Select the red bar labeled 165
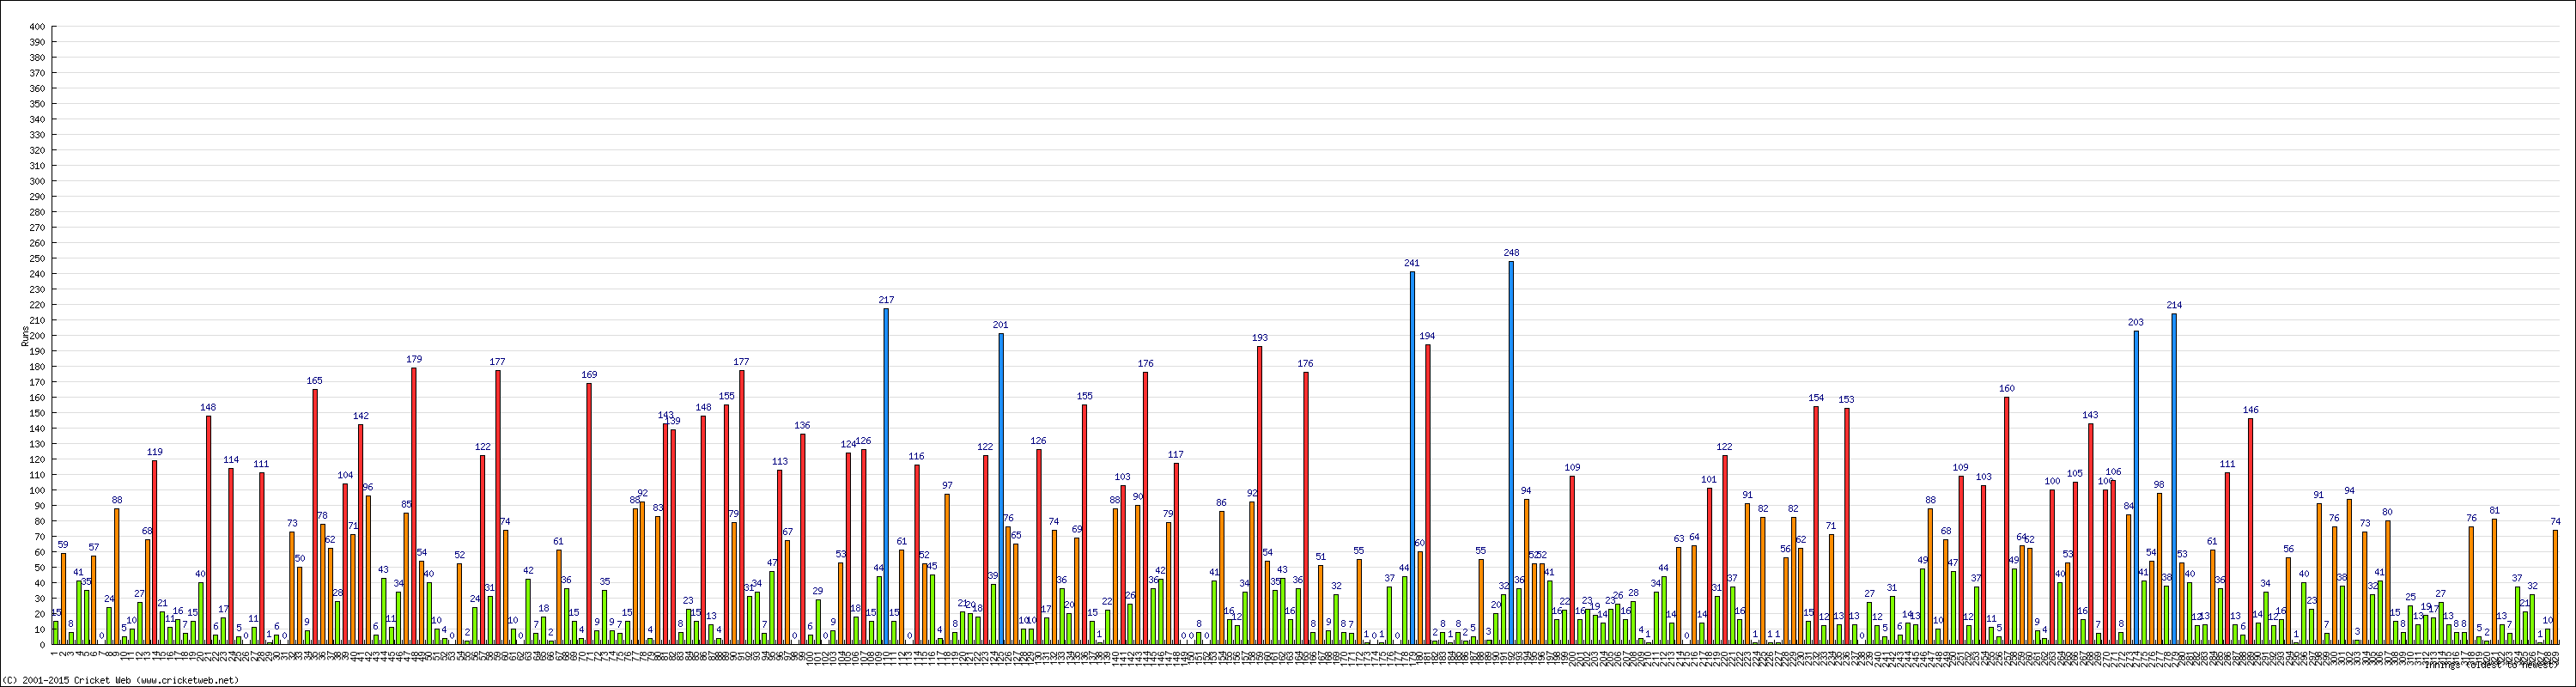Image resolution: width=2576 pixels, height=687 pixels. pos(315,517)
